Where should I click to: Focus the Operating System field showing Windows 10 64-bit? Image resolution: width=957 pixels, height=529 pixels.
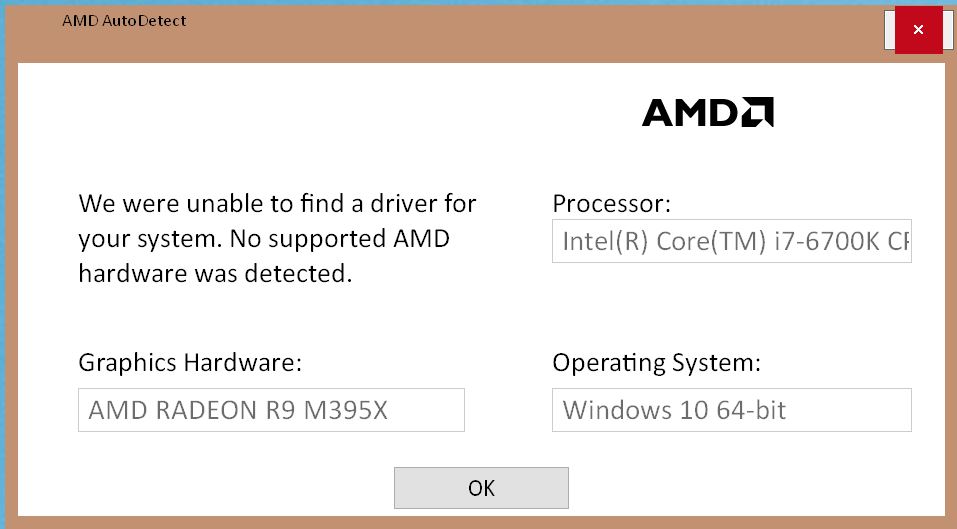(x=731, y=410)
